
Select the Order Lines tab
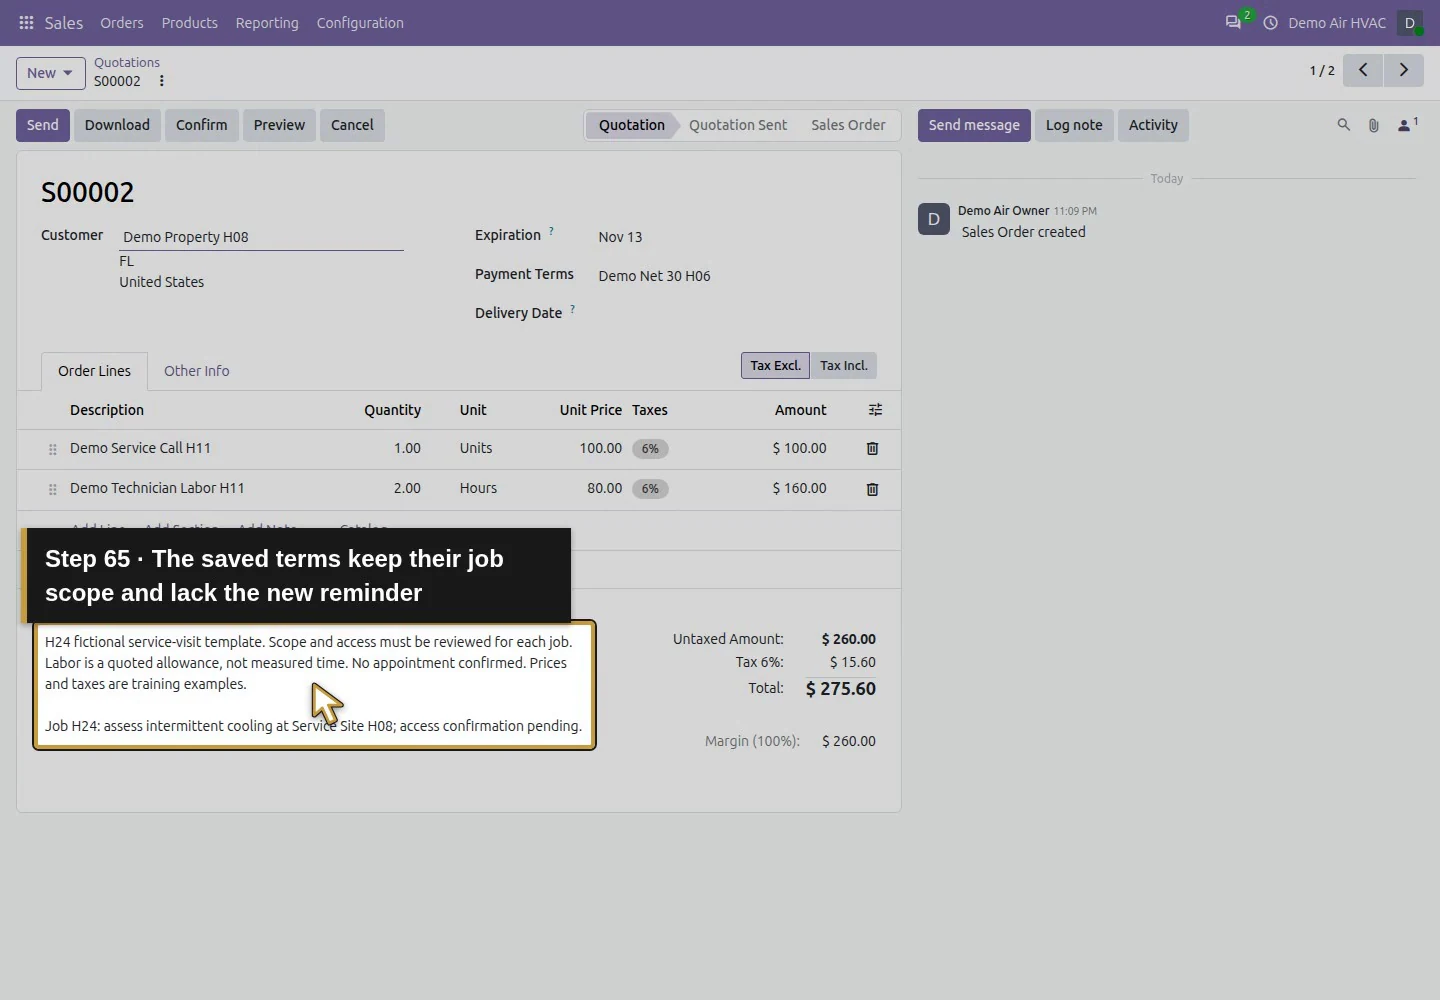point(94,371)
